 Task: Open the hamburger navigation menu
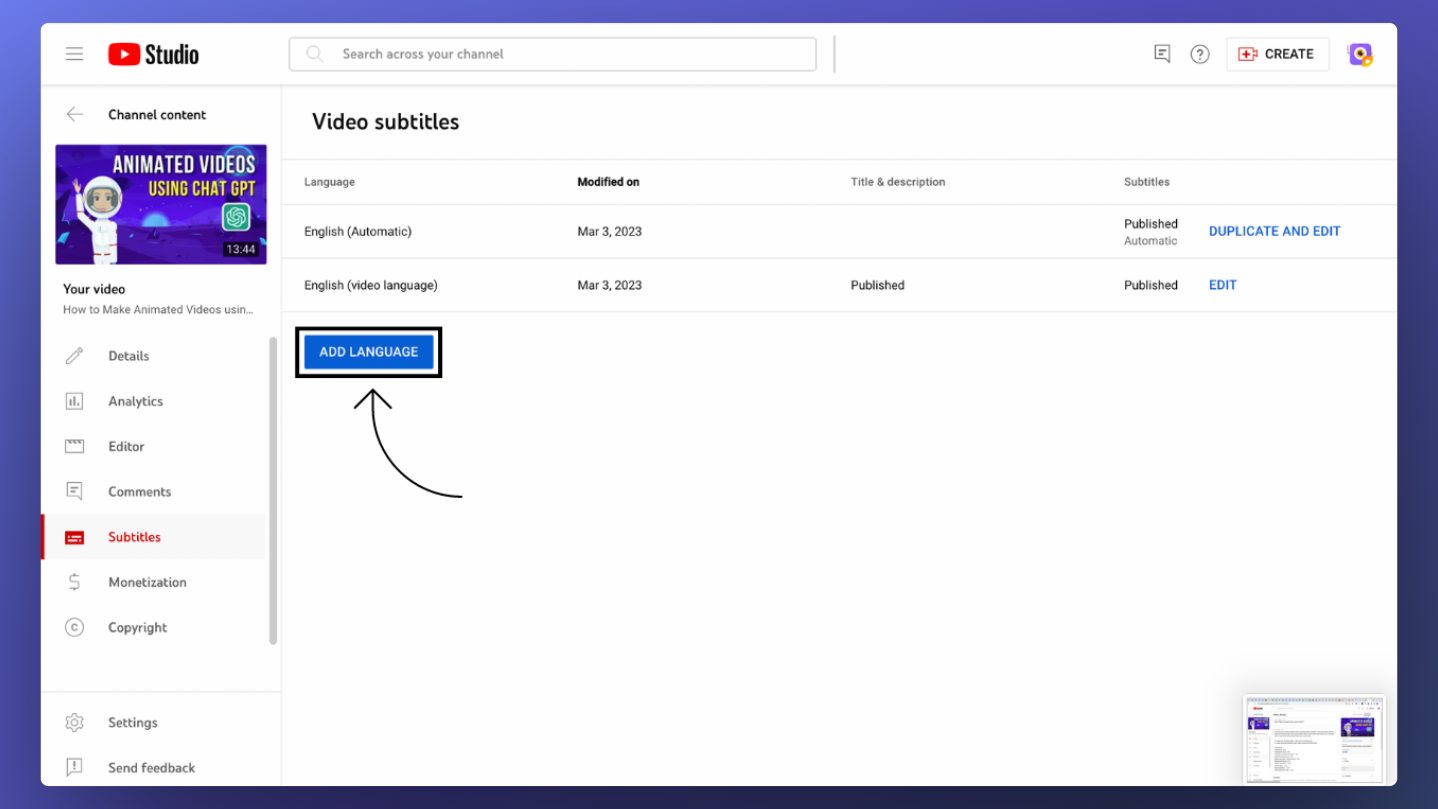click(x=74, y=54)
